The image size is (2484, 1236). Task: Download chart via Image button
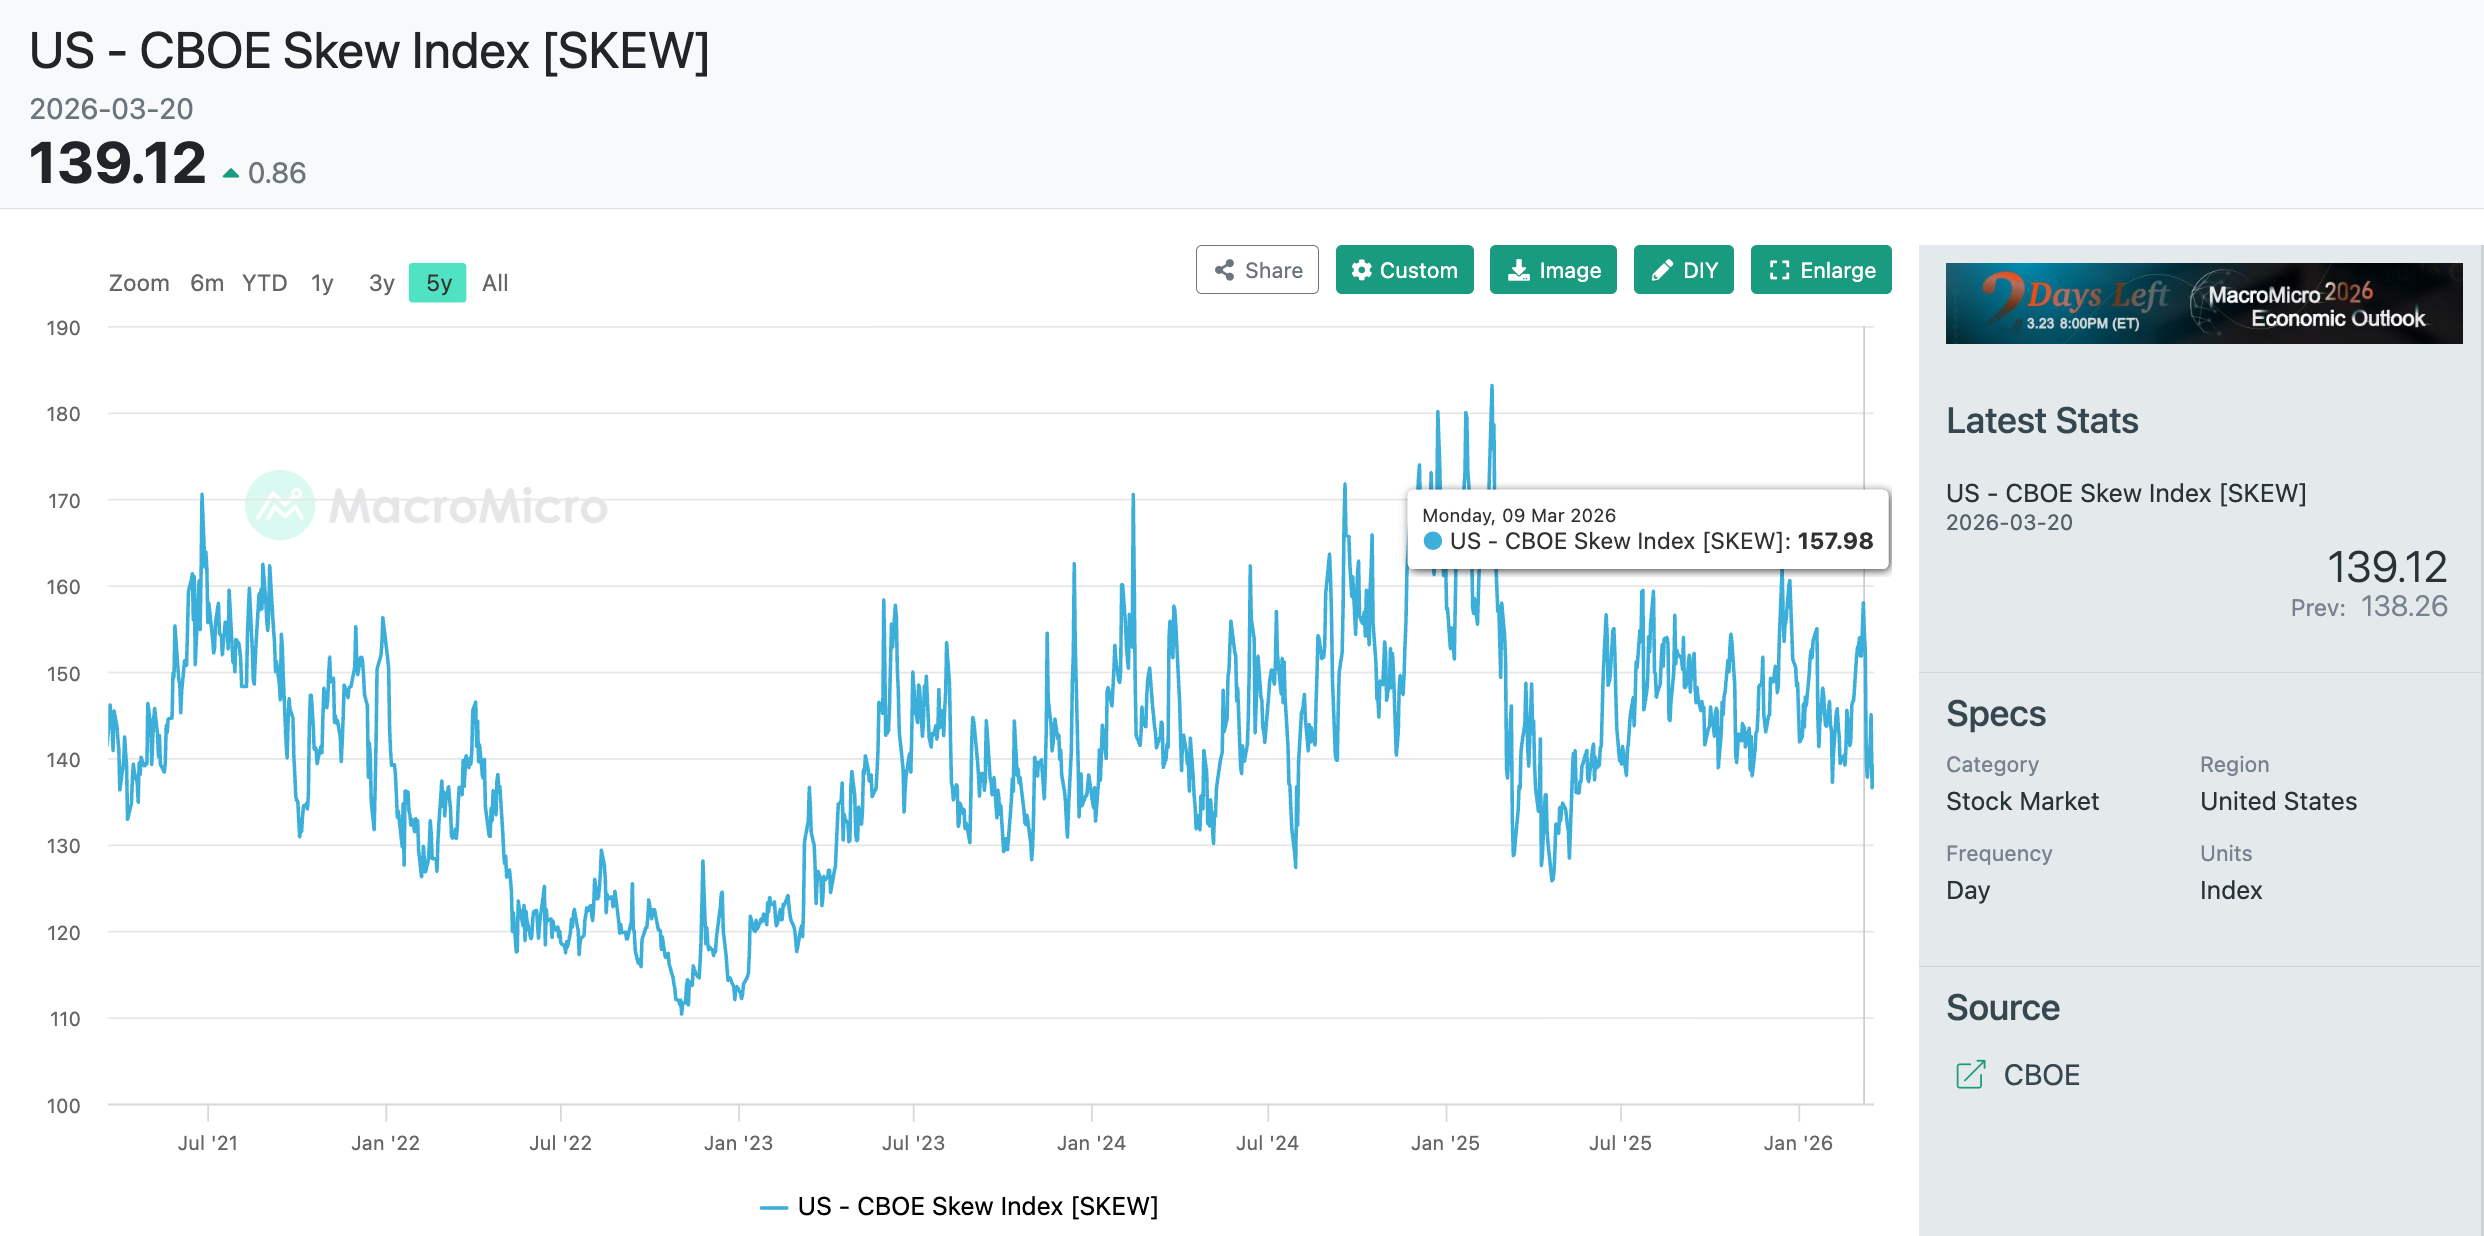1553,270
